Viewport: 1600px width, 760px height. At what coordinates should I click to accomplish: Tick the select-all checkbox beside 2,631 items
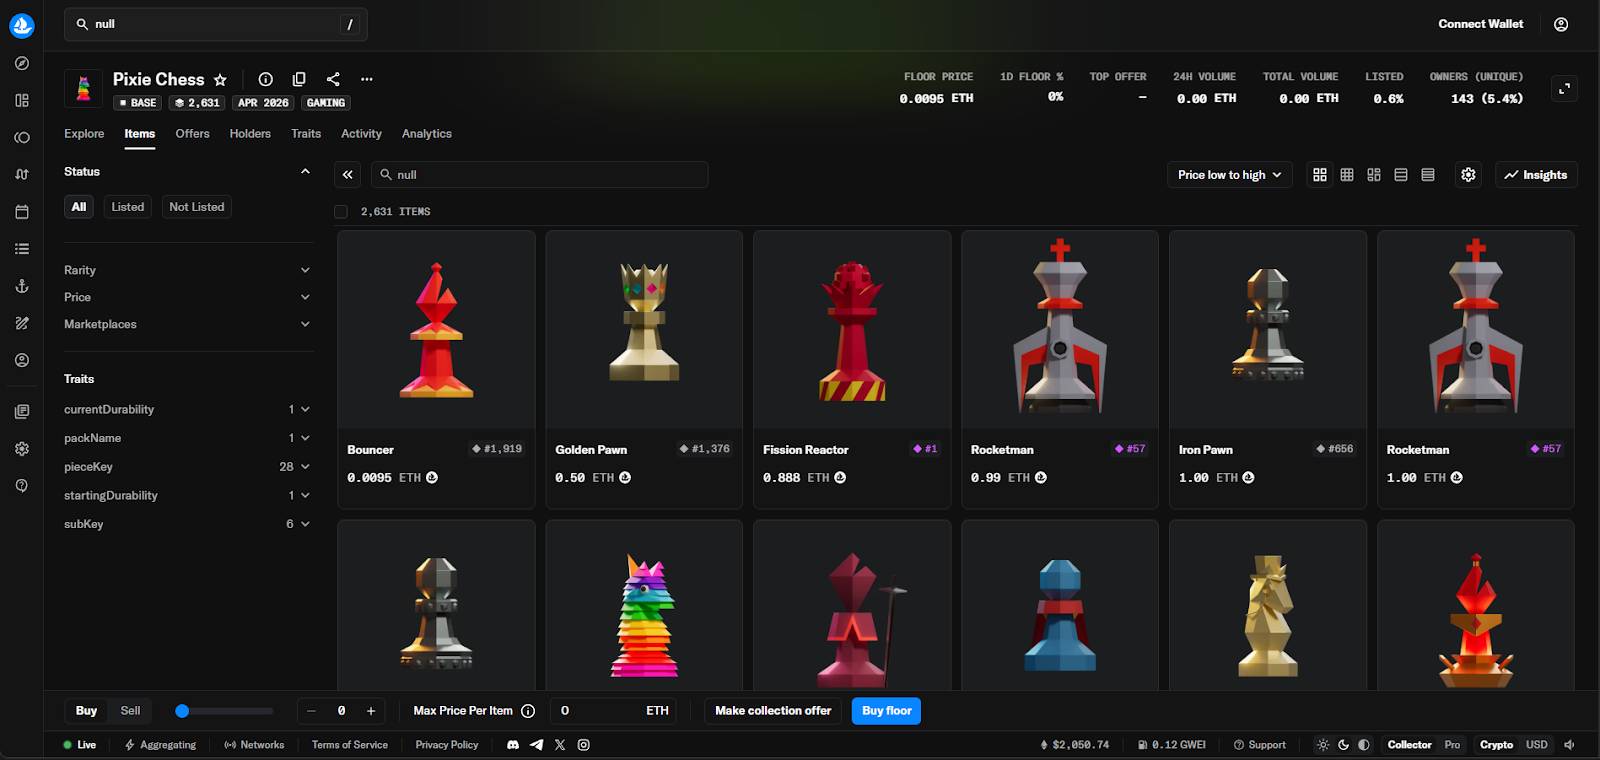pyautogui.click(x=341, y=212)
